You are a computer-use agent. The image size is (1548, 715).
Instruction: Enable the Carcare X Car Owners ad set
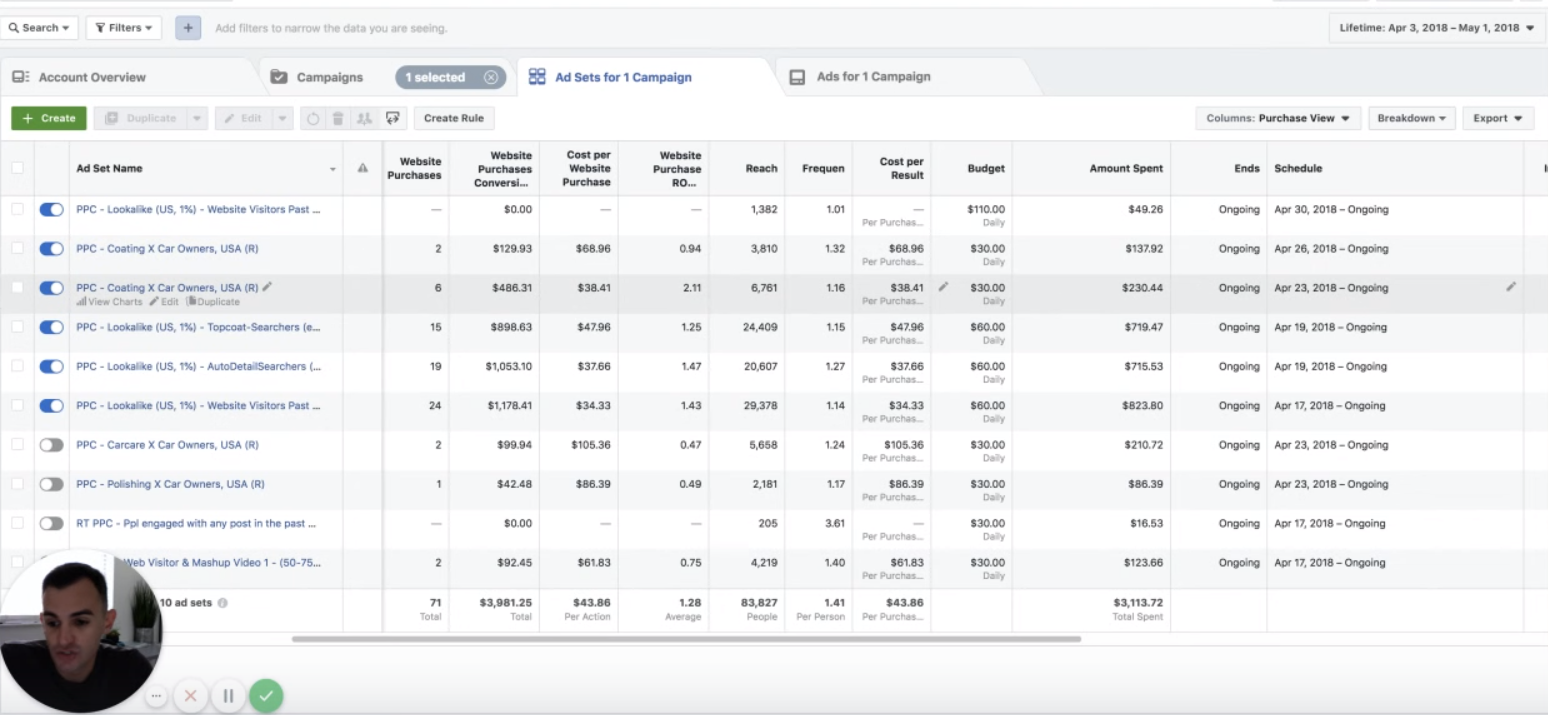tap(51, 445)
